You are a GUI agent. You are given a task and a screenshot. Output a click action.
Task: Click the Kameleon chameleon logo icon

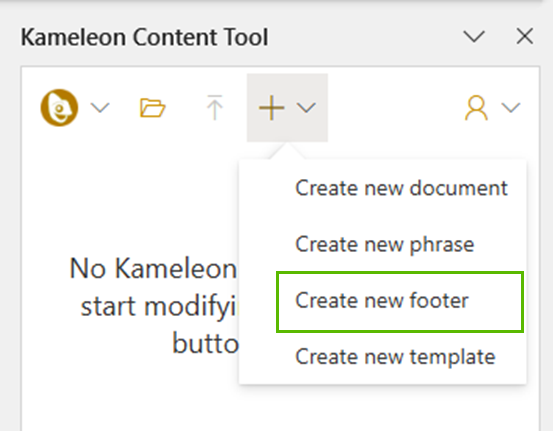(x=59, y=108)
